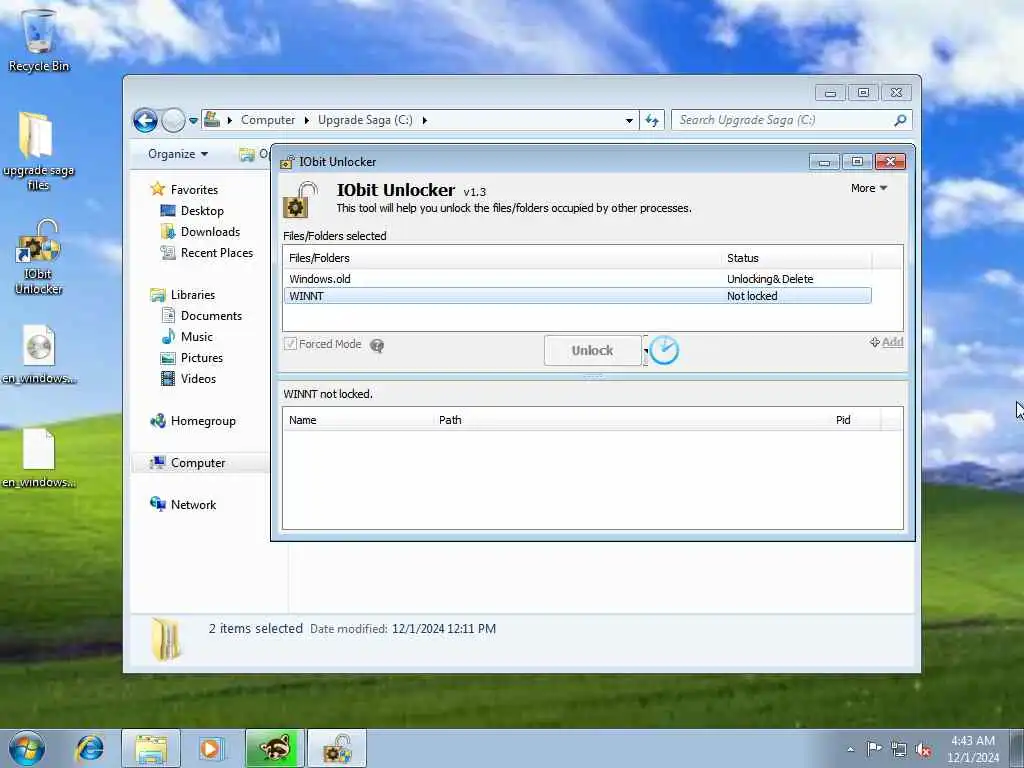Screen dimensions: 1024x768
Task: Click the Files/Folders column header
Action: [x=503, y=258]
